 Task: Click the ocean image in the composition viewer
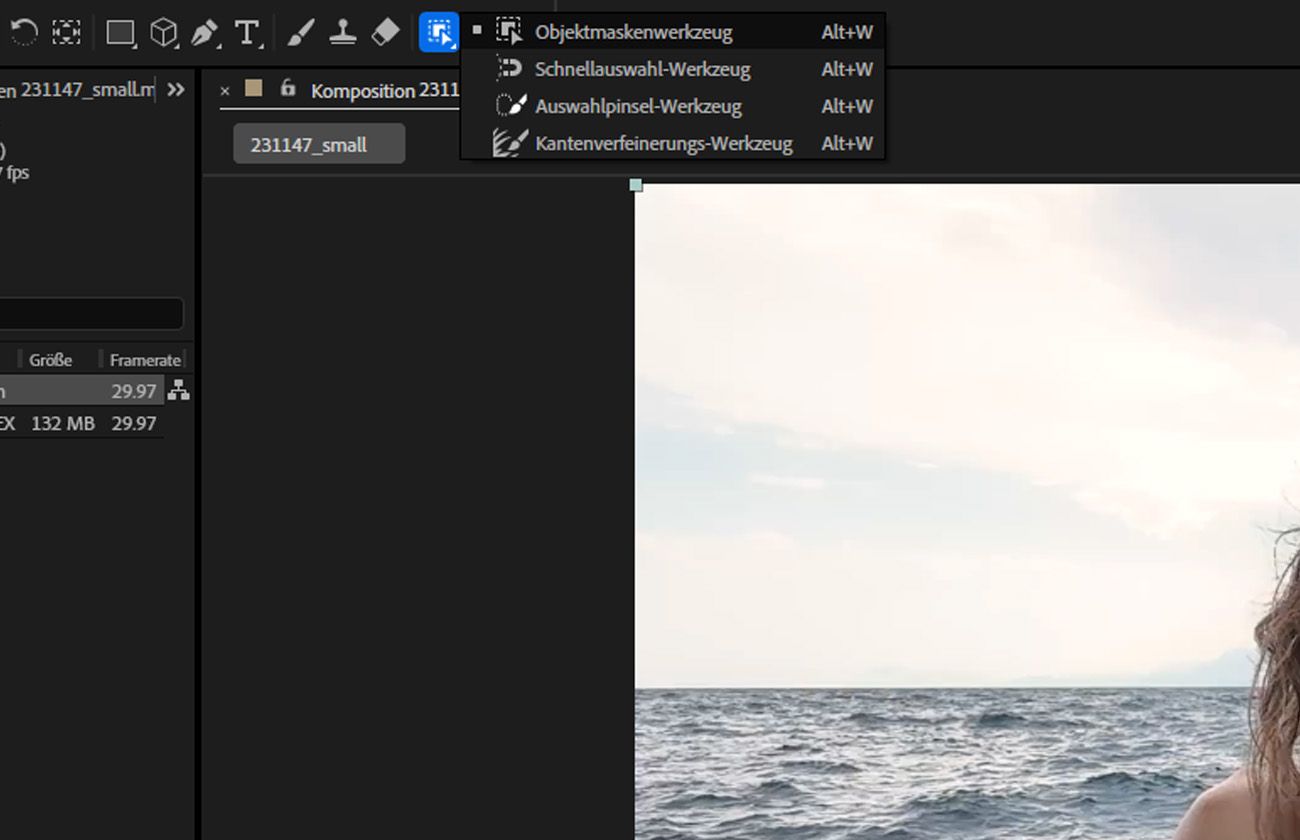pyautogui.click(x=967, y=512)
